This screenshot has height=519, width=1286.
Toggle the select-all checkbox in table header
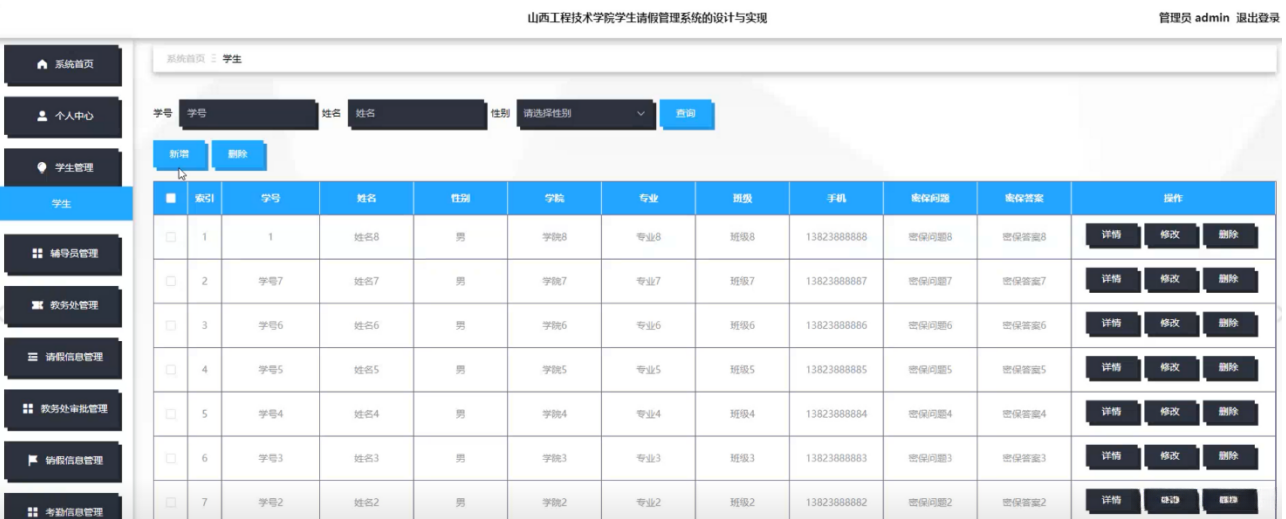click(170, 198)
